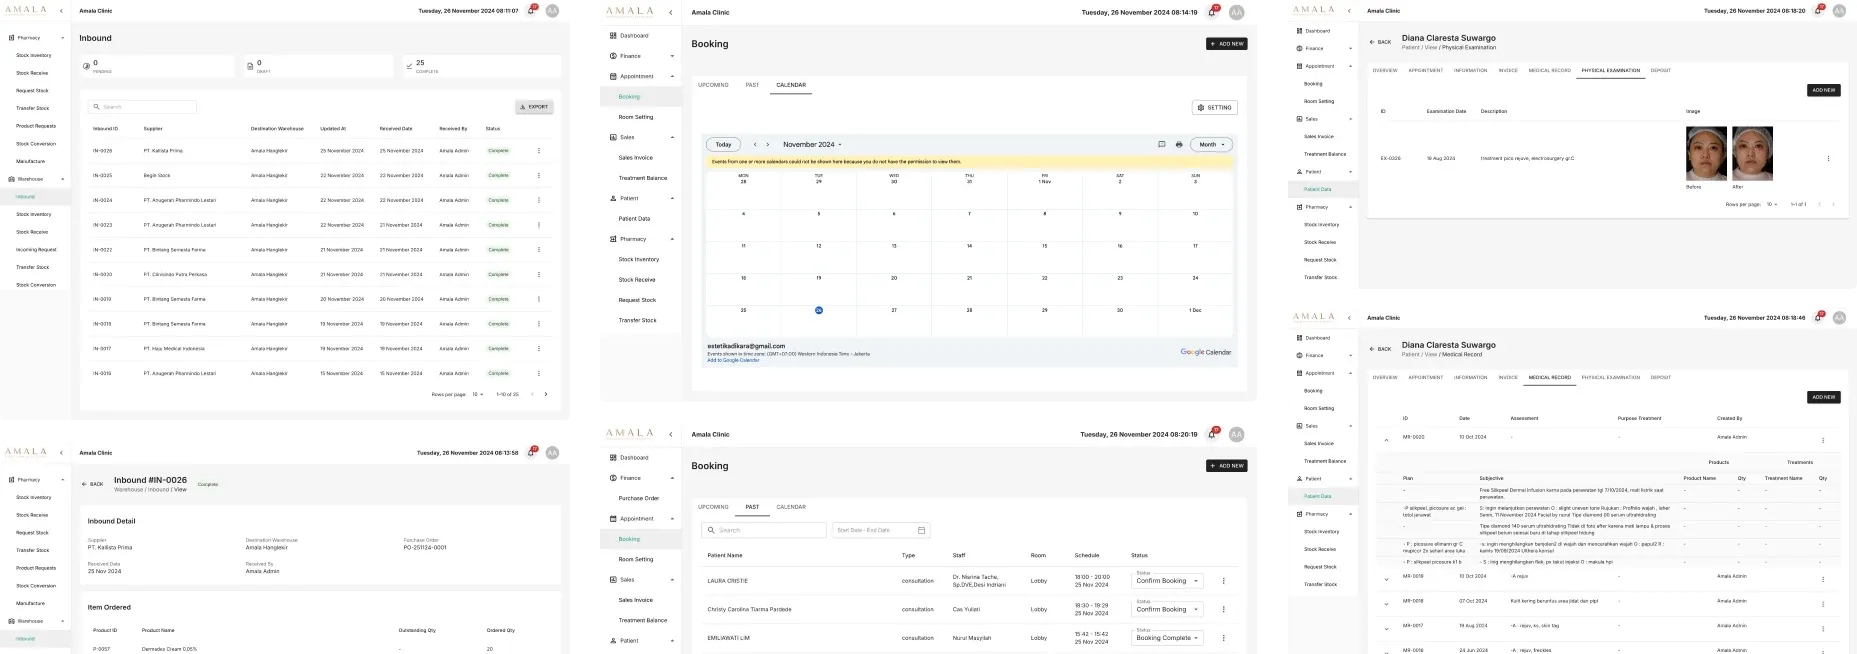Click calendar icon in Start Date - End Date field
1857x654 pixels.
921,530
